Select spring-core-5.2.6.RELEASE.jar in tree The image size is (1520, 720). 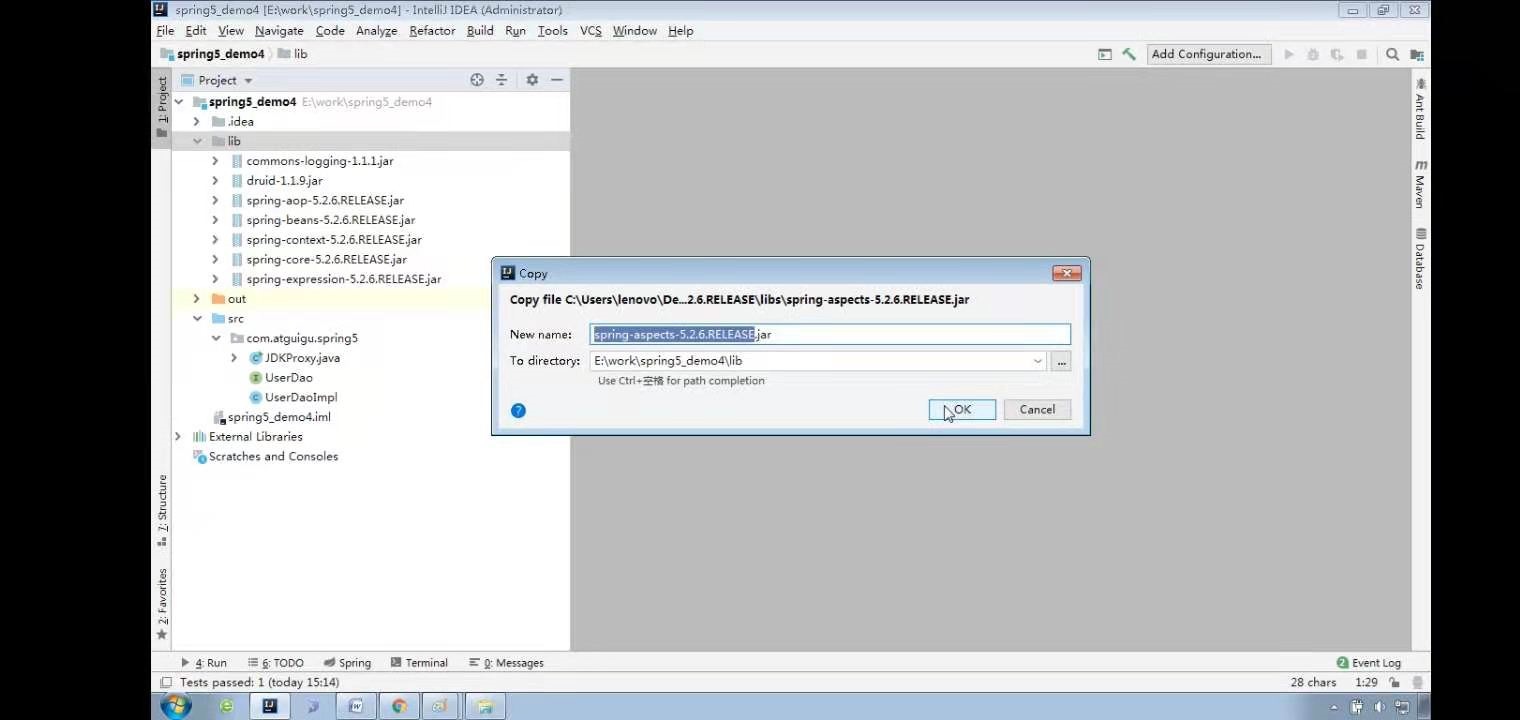pyautogui.click(x=326, y=260)
